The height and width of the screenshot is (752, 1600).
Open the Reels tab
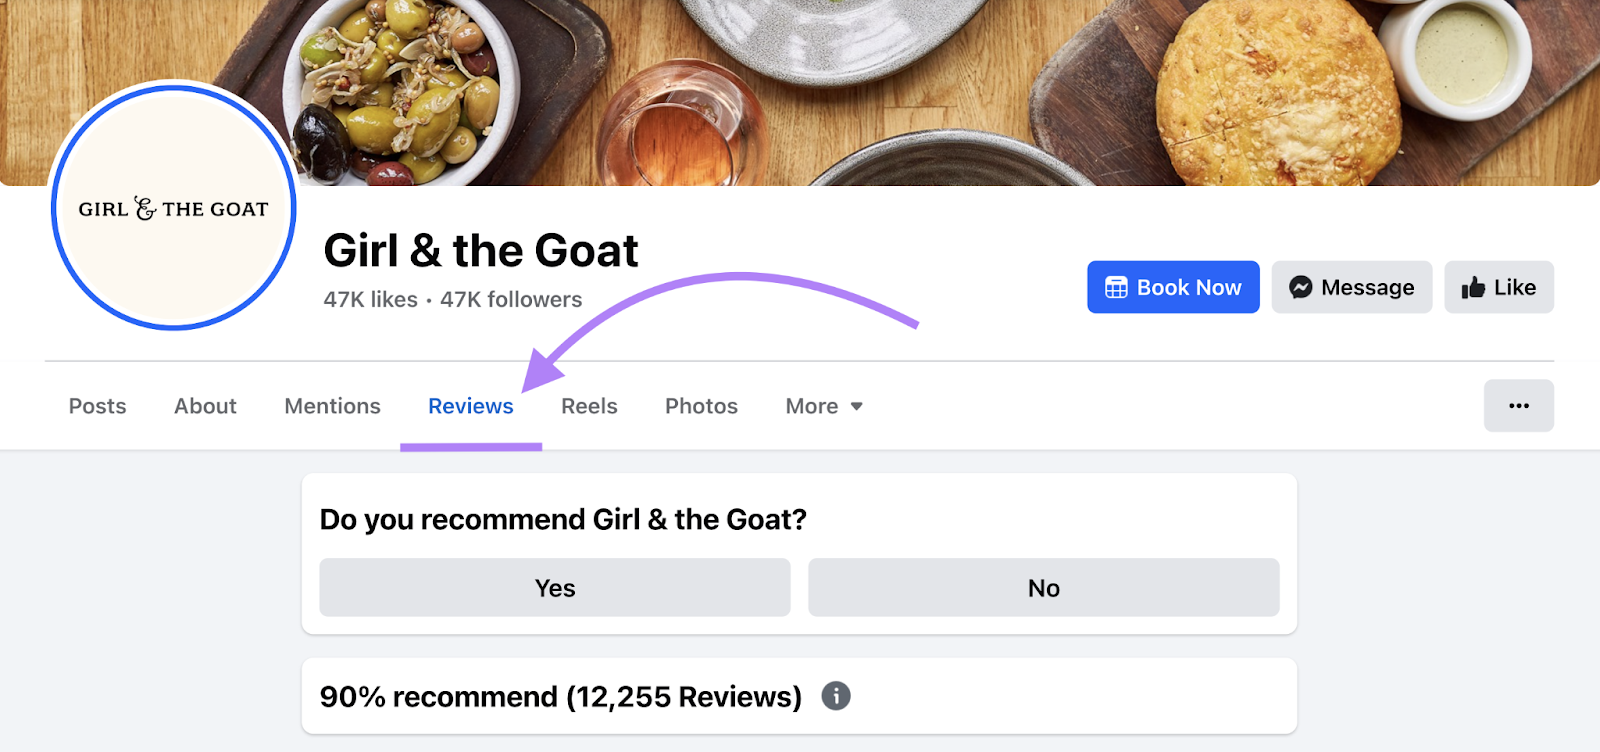(x=589, y=406)
